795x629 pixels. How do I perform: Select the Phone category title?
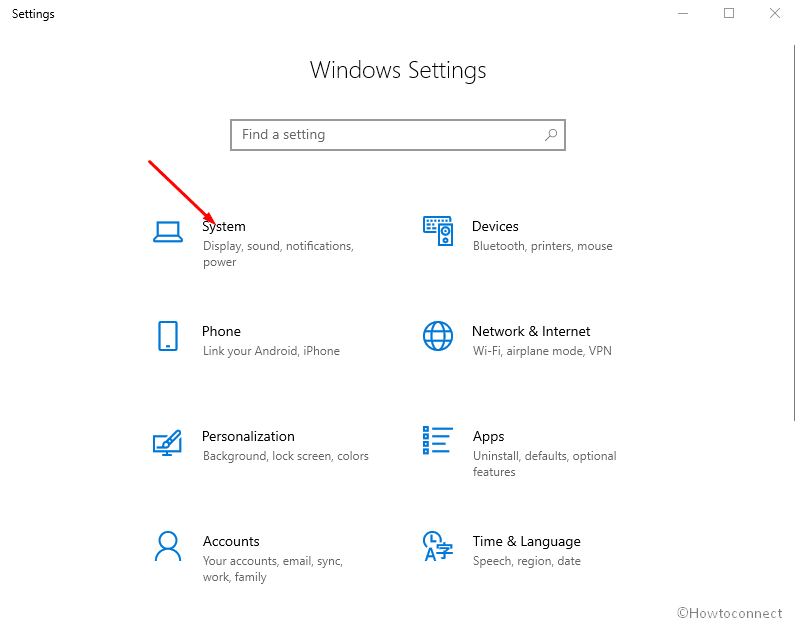222,331
